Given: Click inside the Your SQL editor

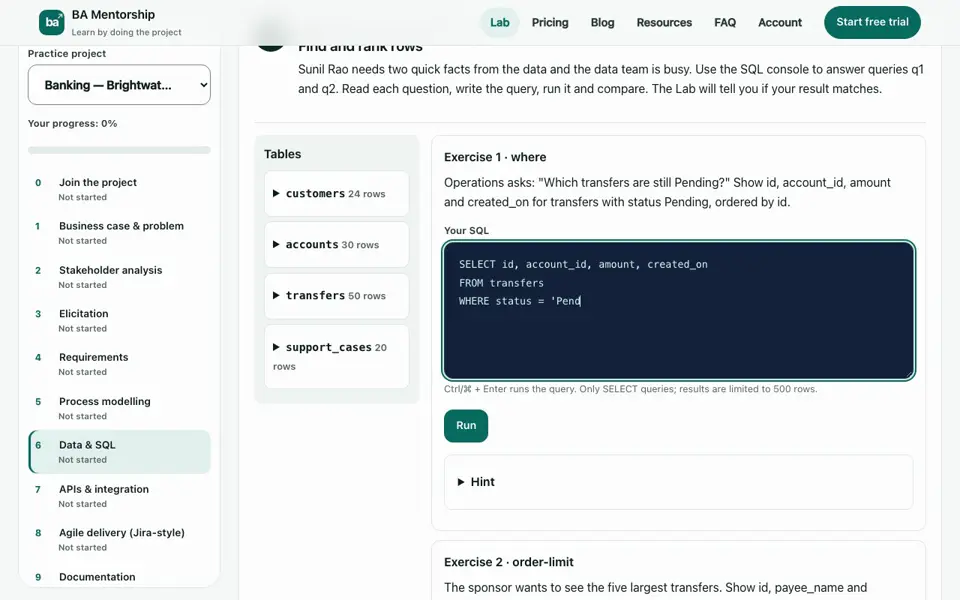Looking at the screenshot, I should point(678,310).
